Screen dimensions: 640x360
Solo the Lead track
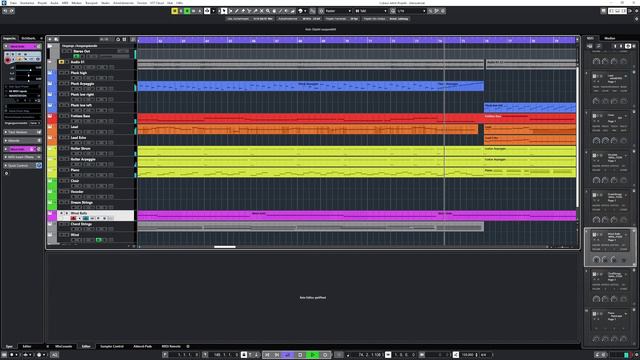tap(67, 127)
